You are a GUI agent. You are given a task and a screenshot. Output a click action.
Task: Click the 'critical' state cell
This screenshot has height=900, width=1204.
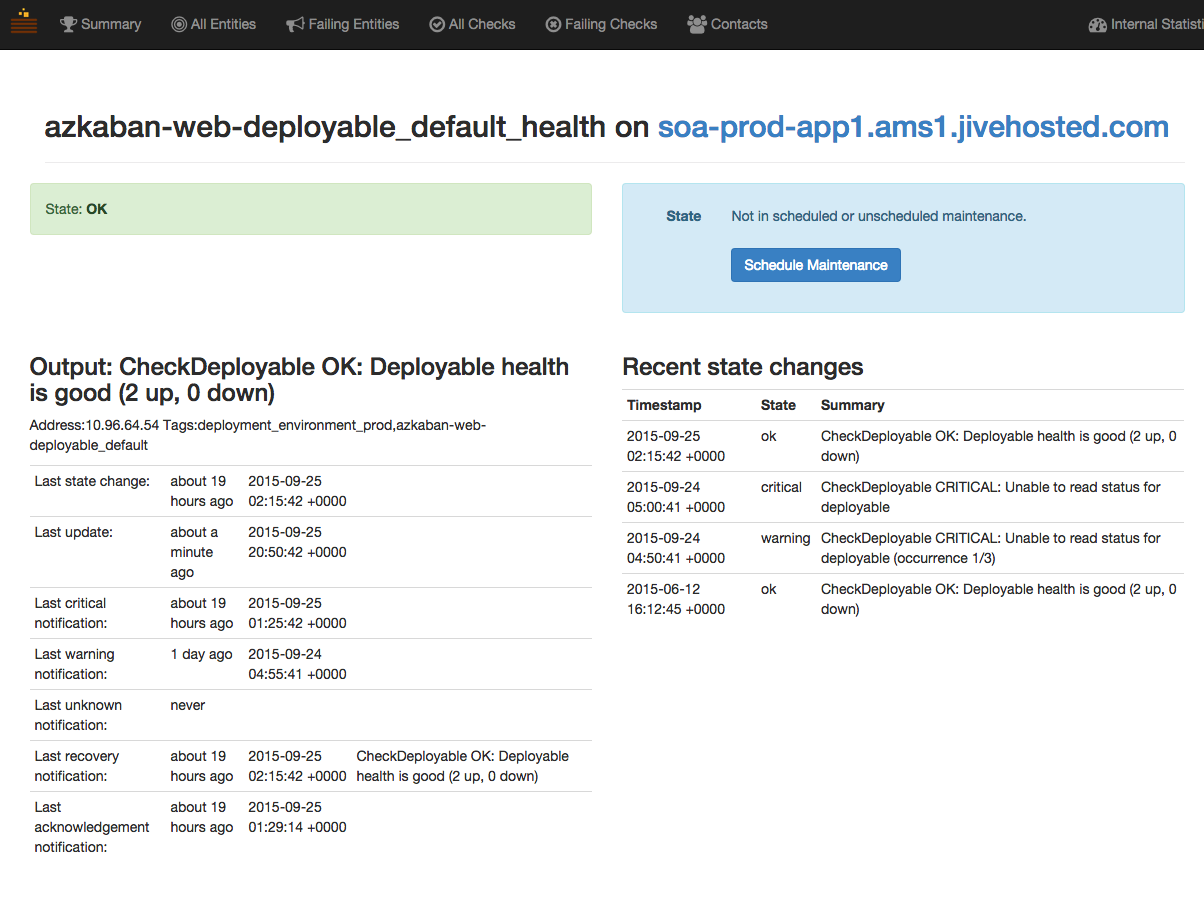pyautogui.click(x=781, y=487)
